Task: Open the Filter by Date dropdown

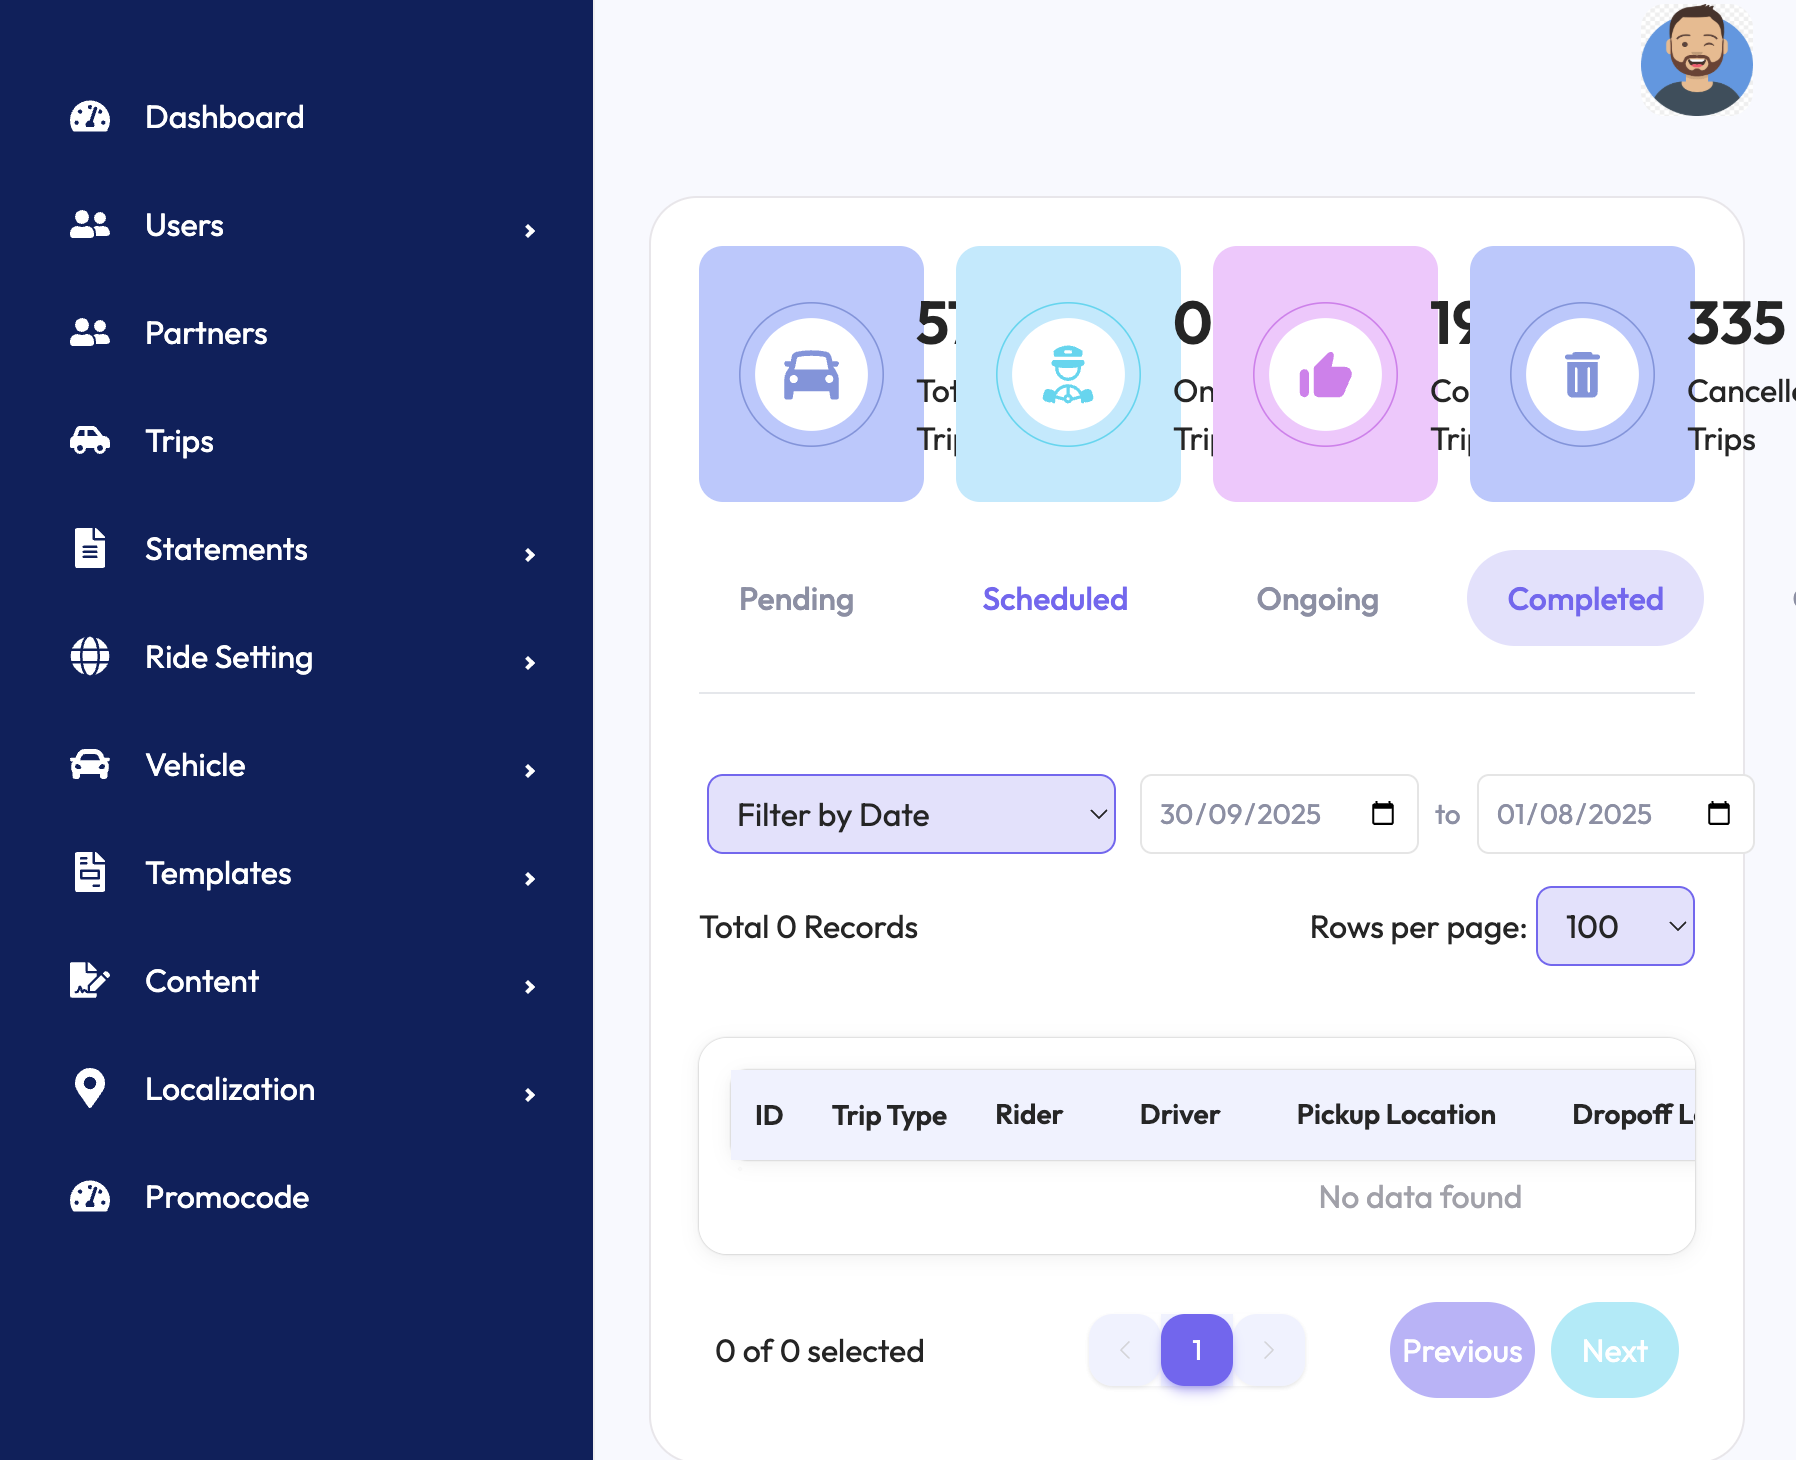Action: click(x=911, y=814)
